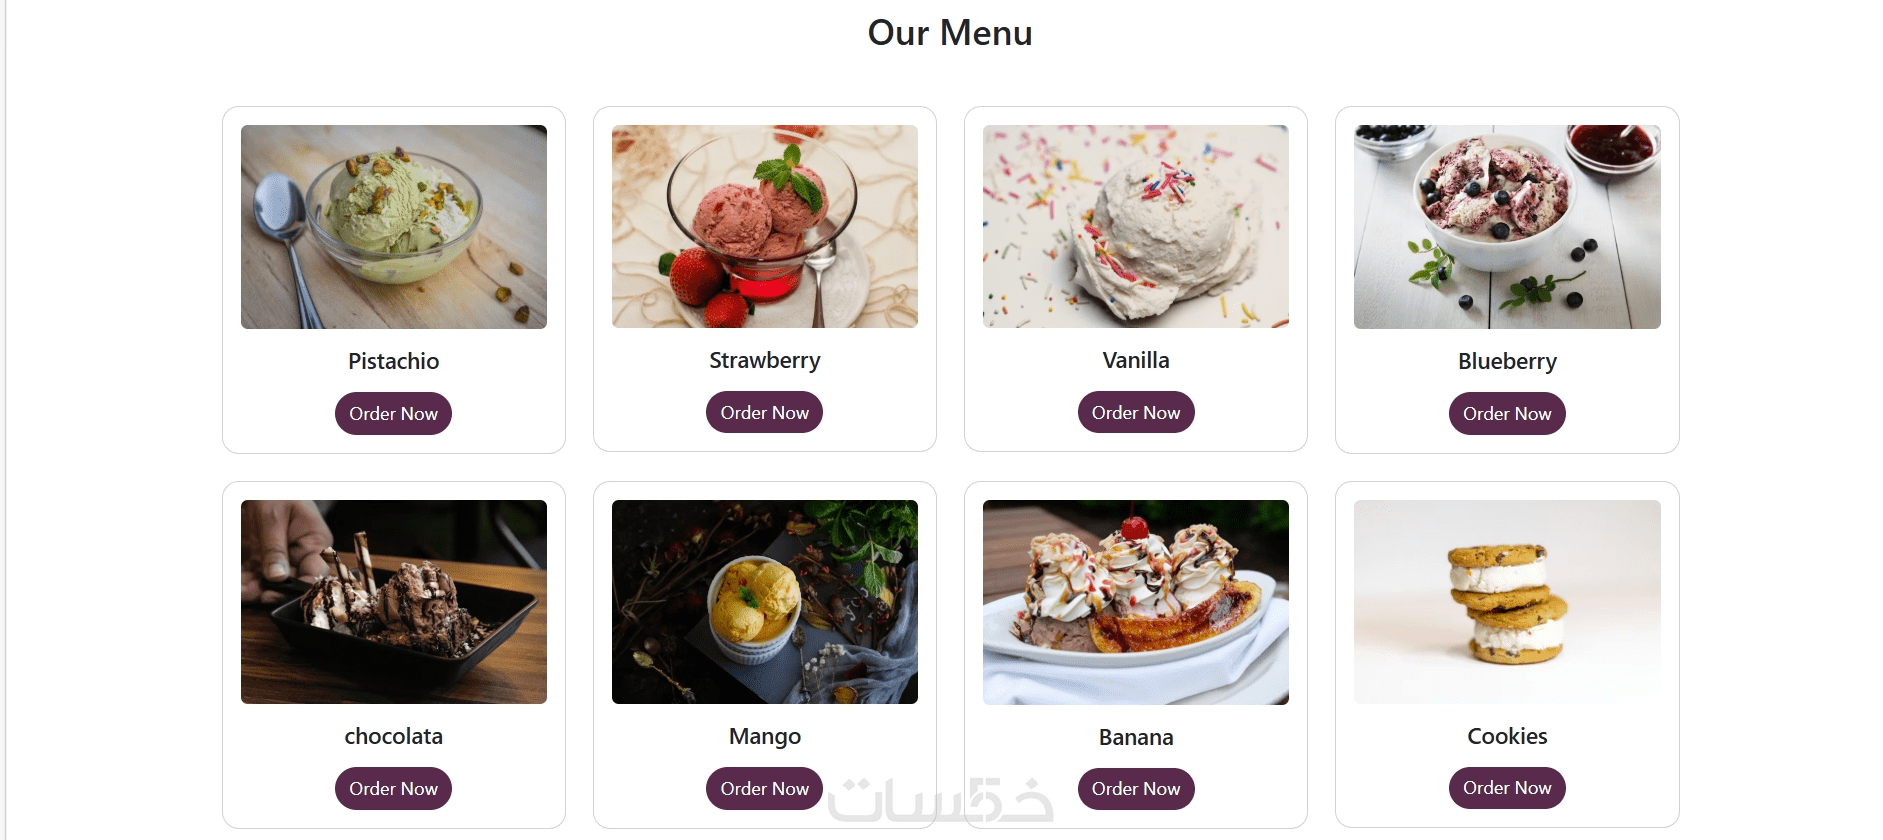Click Order Now under chocolata
1883x840 pixels.
coord(393,789)
